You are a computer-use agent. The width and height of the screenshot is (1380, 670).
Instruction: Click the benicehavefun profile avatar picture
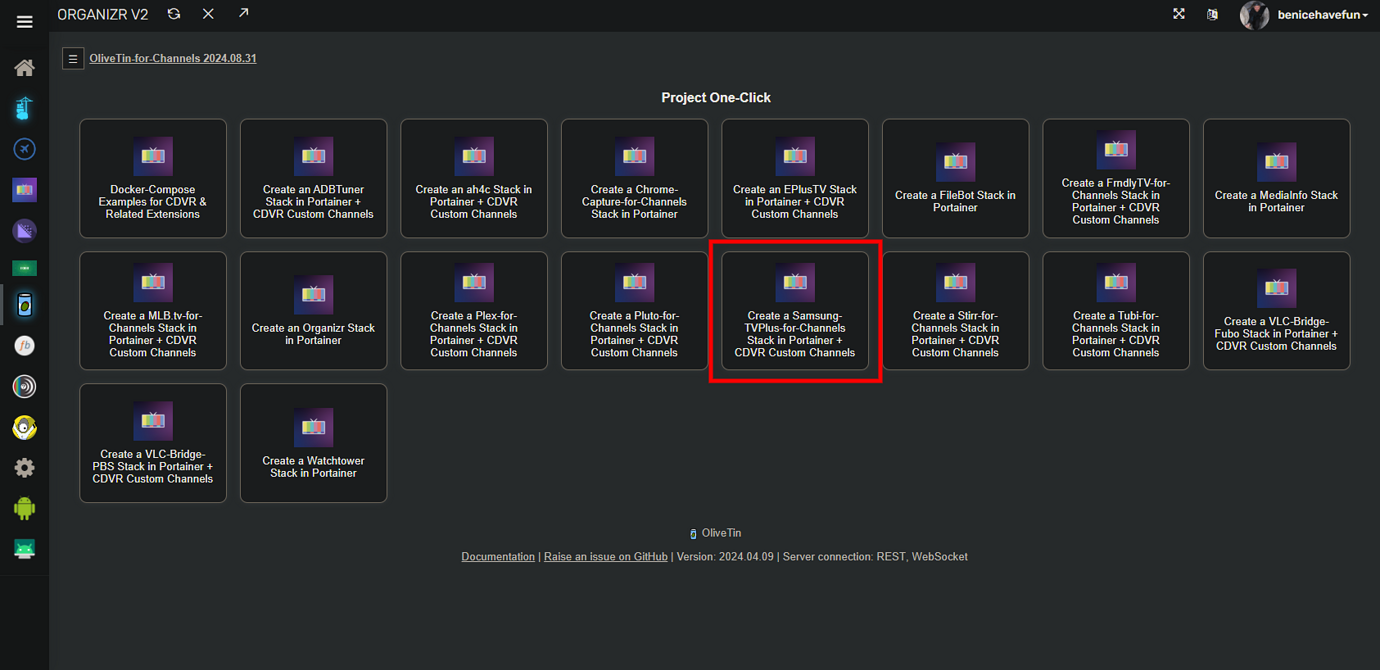coord(1254,15)
